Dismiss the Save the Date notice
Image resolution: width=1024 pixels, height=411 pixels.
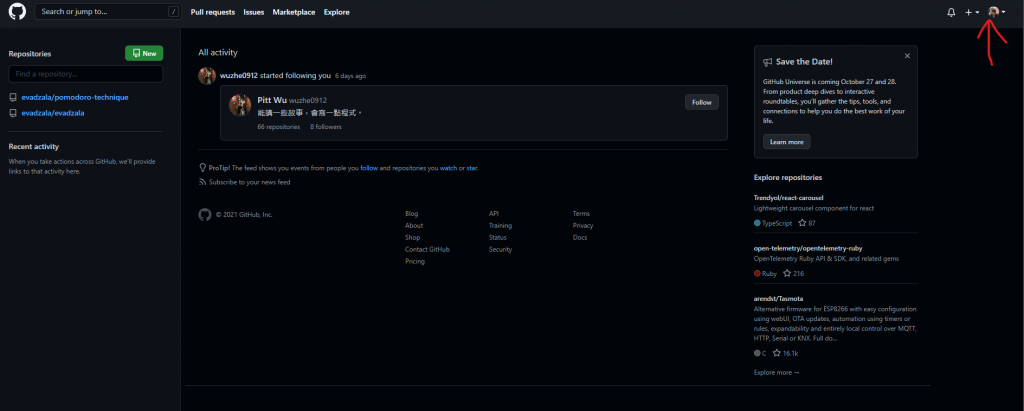(907, 56)
